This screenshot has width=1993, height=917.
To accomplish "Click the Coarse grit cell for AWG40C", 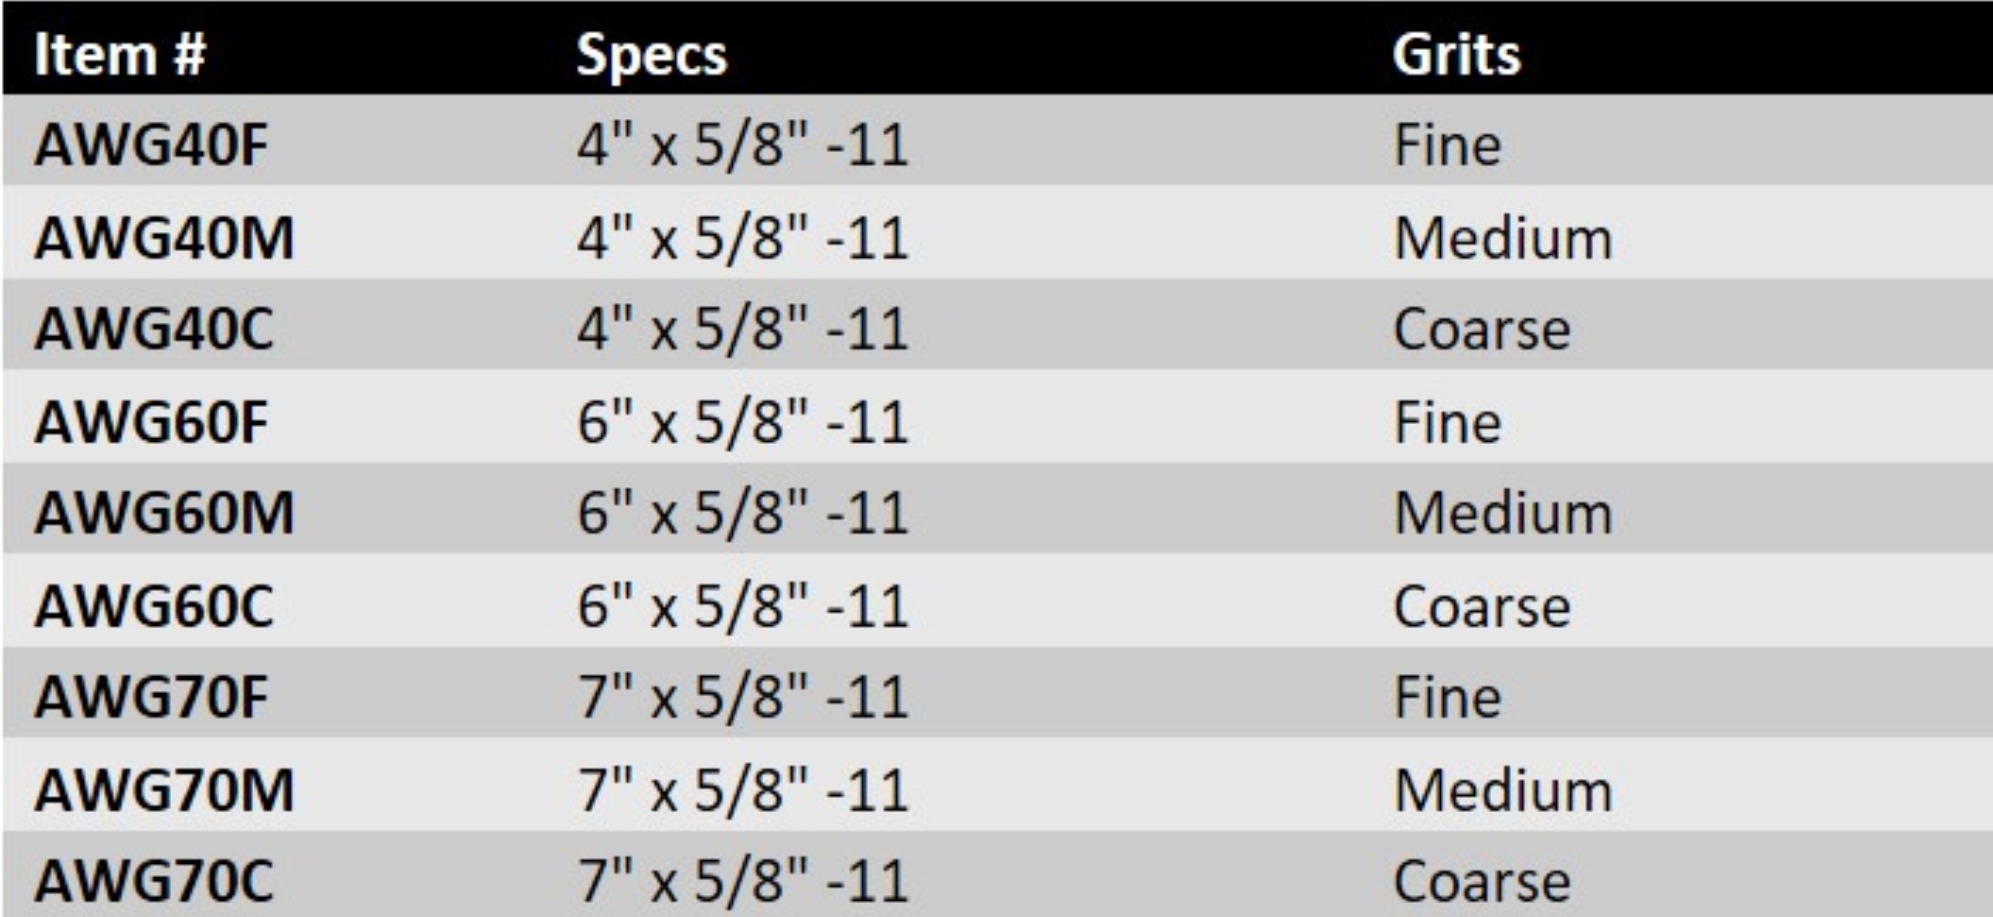I will tap(1482, 329).
